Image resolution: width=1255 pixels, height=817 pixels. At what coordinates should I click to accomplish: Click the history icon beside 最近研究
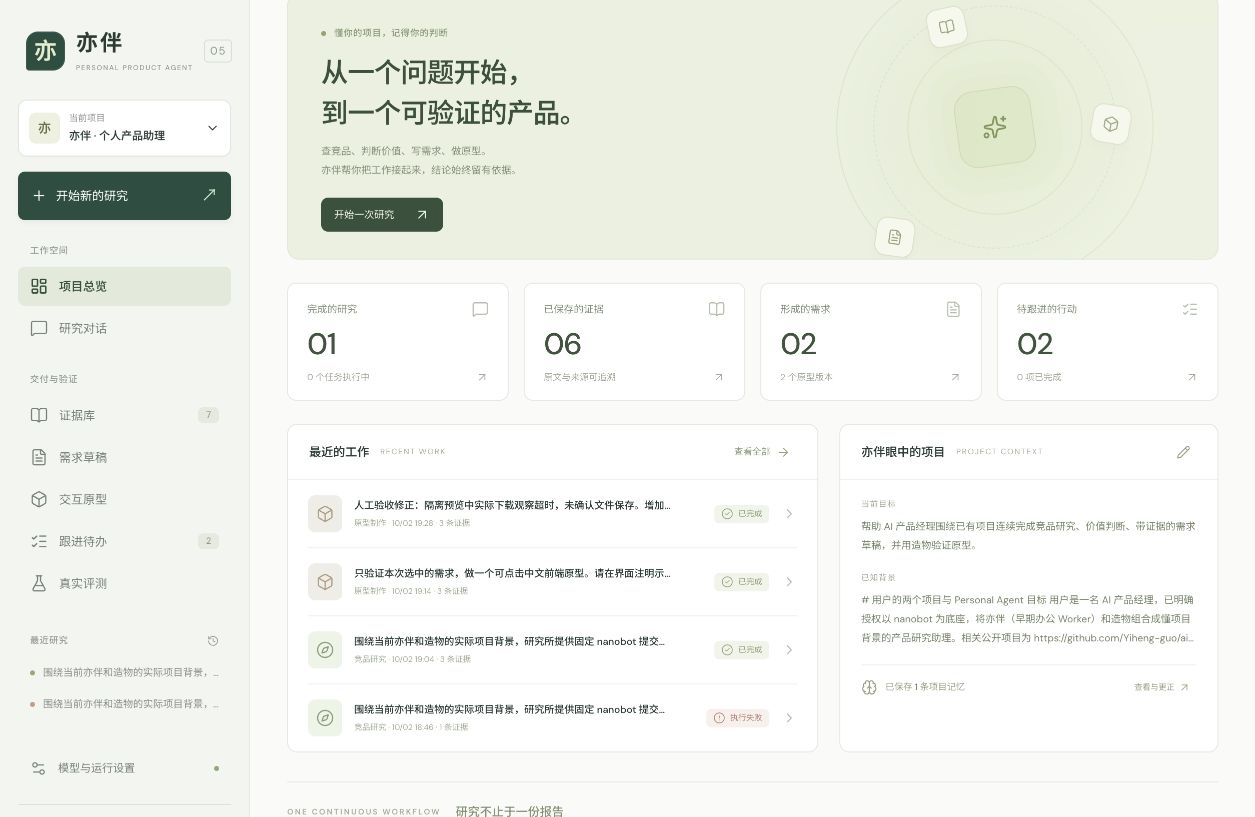pos(213,640)
